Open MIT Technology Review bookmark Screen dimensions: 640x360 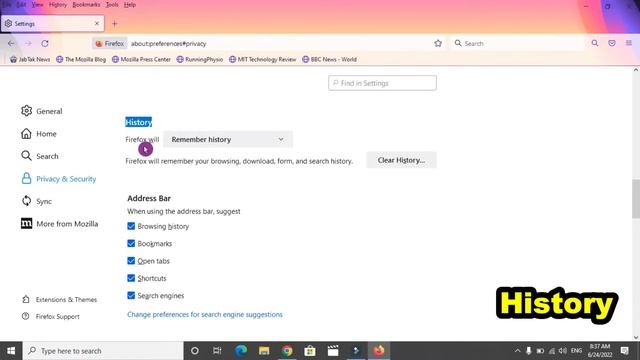(x=262, y=60)
